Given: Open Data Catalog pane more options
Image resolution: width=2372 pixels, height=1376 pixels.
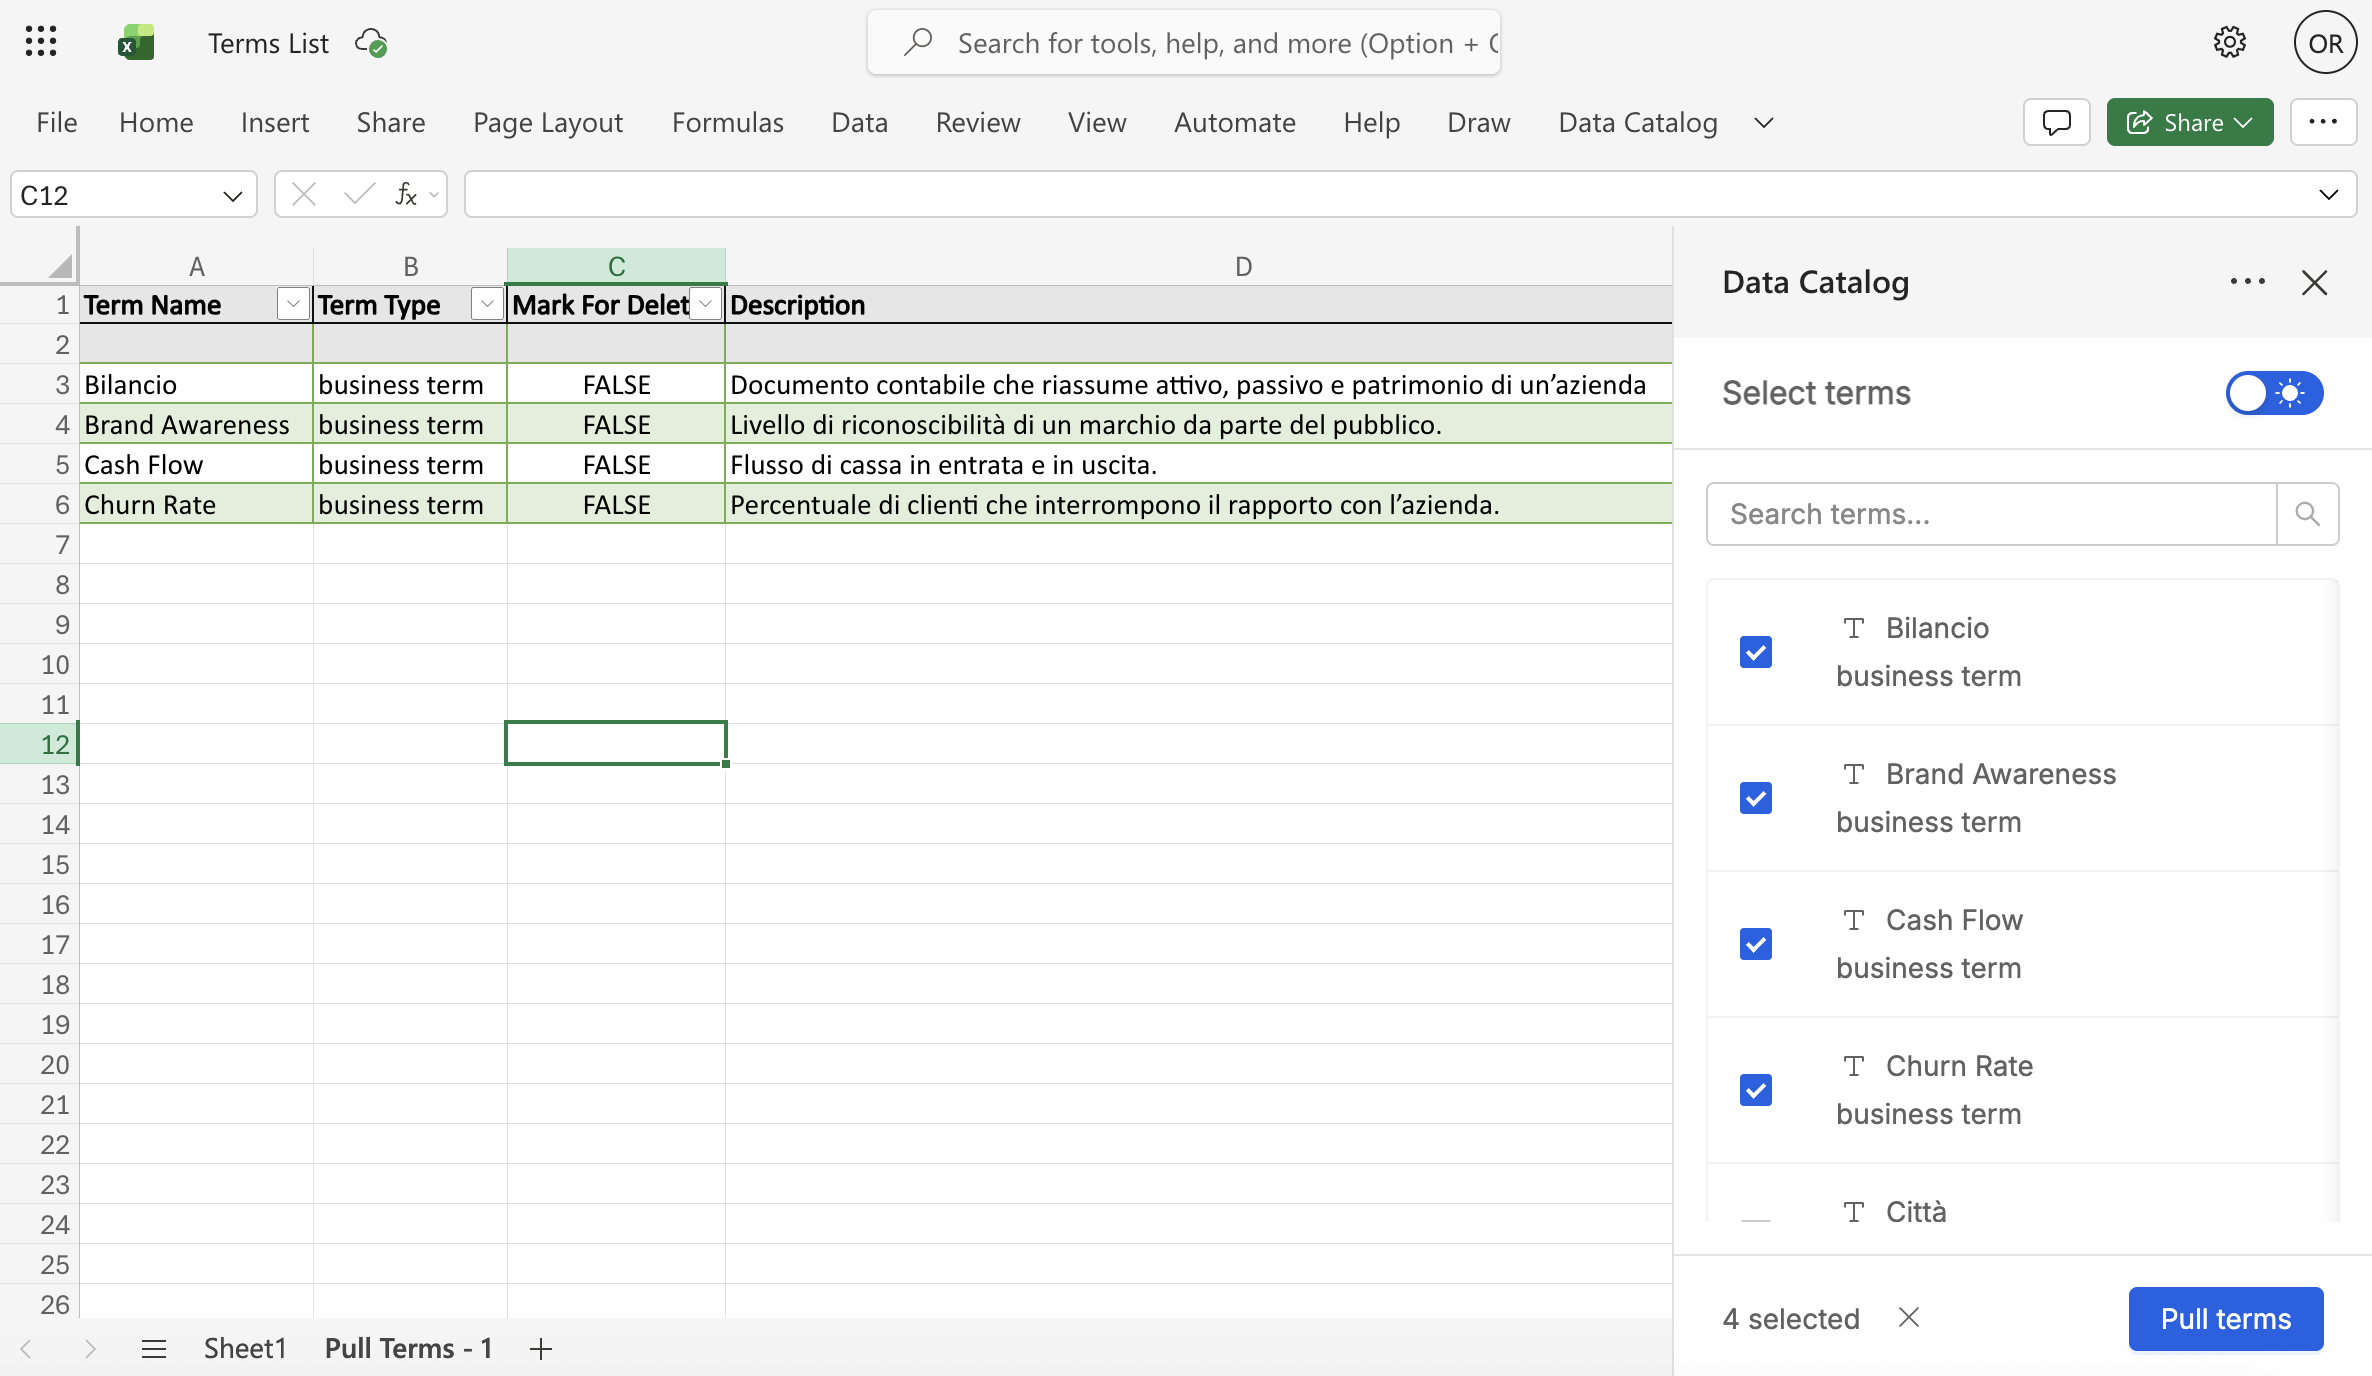Looking at the screenshot, I should click(2247, 282).
